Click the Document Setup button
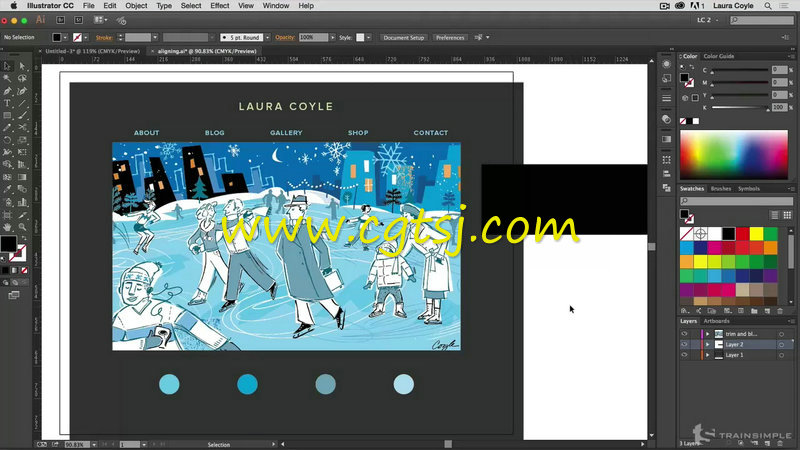800x450 pixels. click(404, 38)
